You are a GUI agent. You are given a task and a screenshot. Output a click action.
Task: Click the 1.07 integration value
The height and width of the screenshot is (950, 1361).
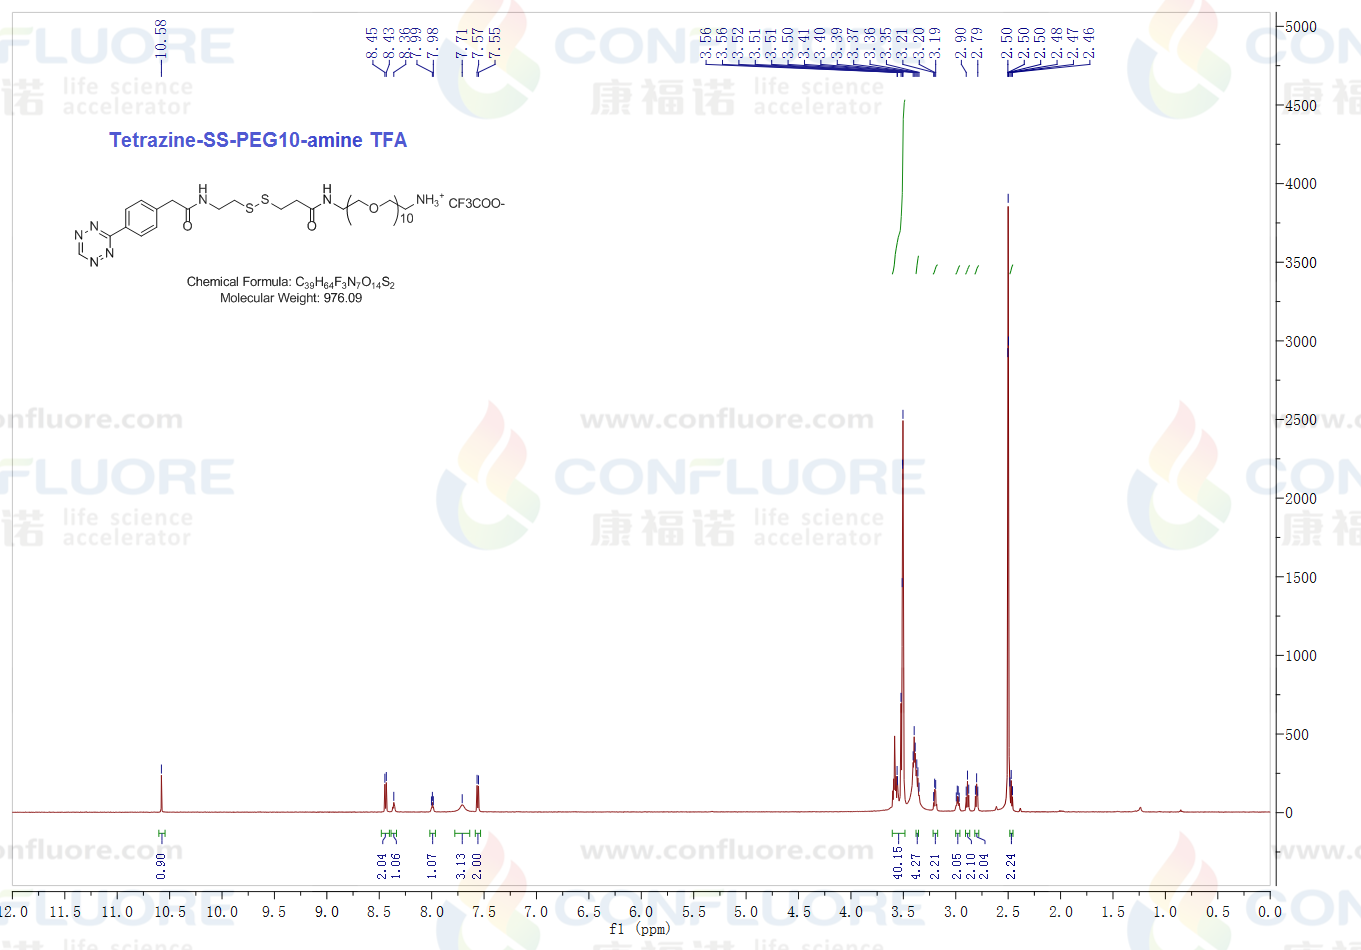[x=432, y=866]
